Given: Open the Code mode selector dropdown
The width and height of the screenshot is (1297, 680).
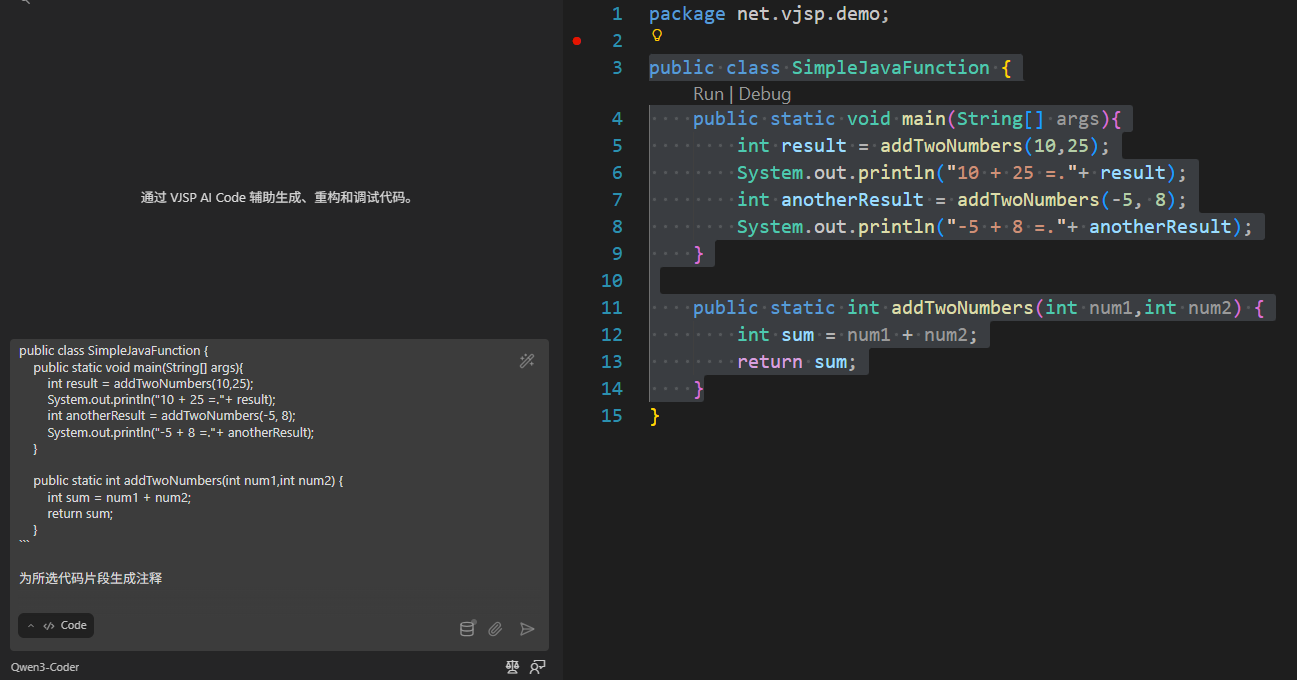Looking at the screenshot, I should (57, 626).
